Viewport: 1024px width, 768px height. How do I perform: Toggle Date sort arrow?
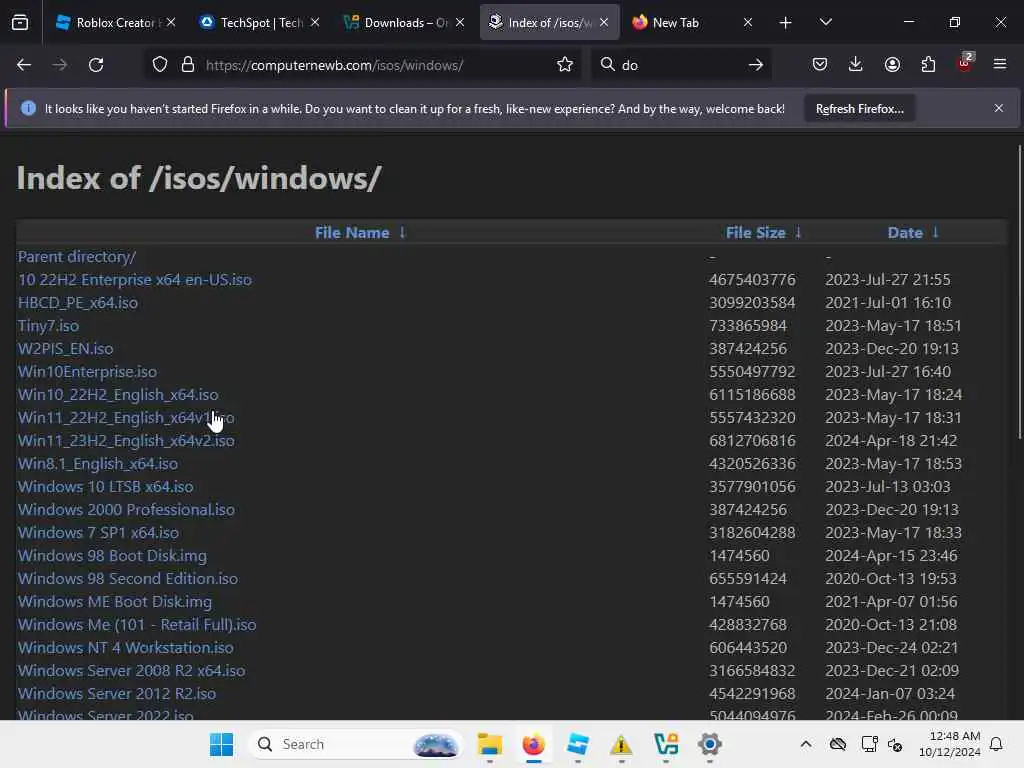point(935,232)
